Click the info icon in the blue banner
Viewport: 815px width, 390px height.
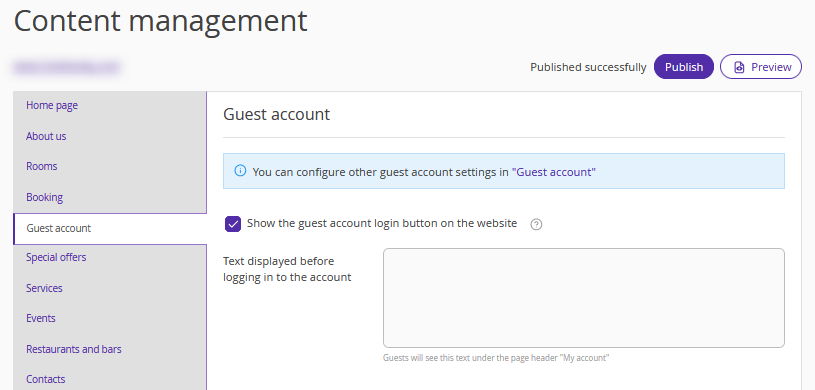click(240, 171)
